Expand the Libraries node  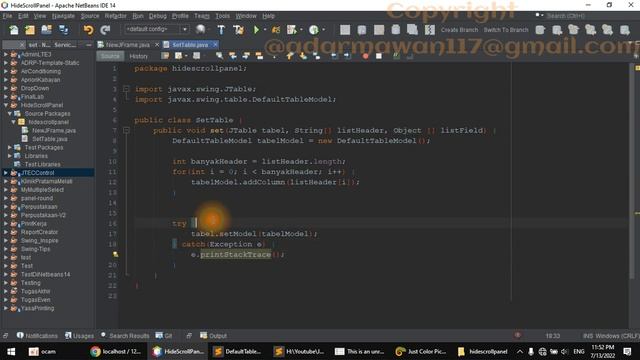click(x=10, y=156)
